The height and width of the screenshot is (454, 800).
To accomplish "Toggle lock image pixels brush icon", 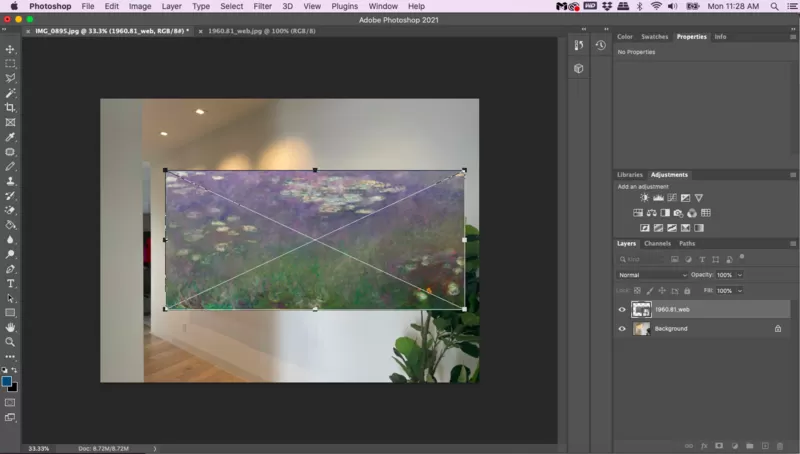I will coord(649,291).
